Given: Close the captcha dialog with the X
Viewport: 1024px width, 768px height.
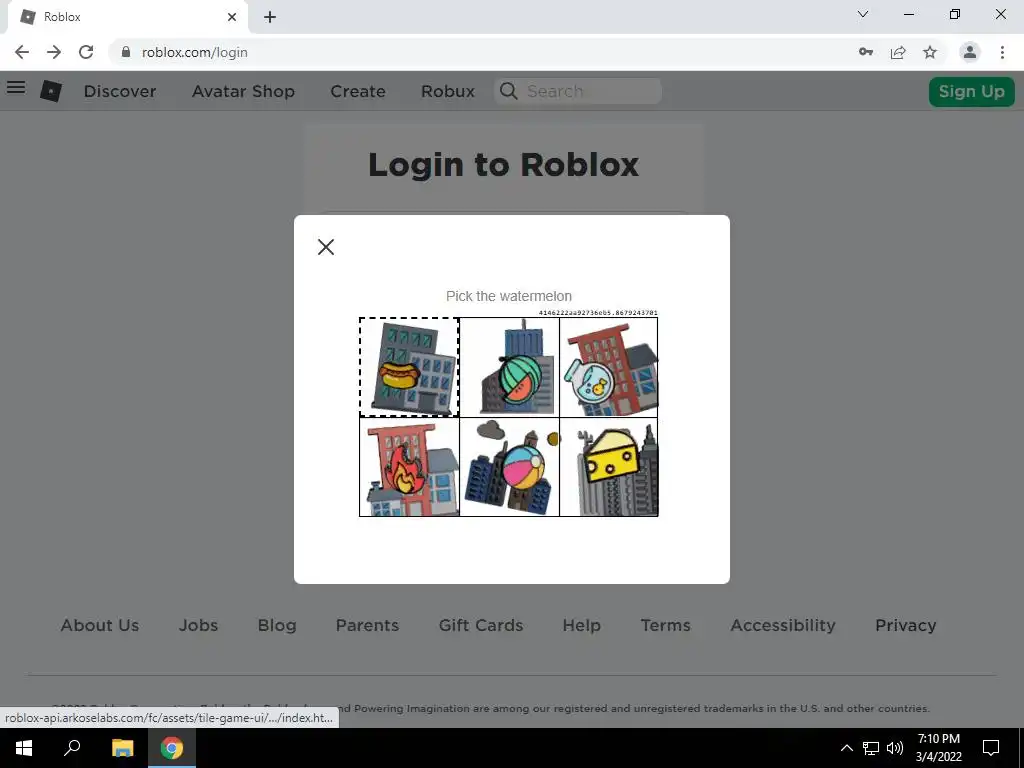Looking at the screenshot, I should 325,247.
